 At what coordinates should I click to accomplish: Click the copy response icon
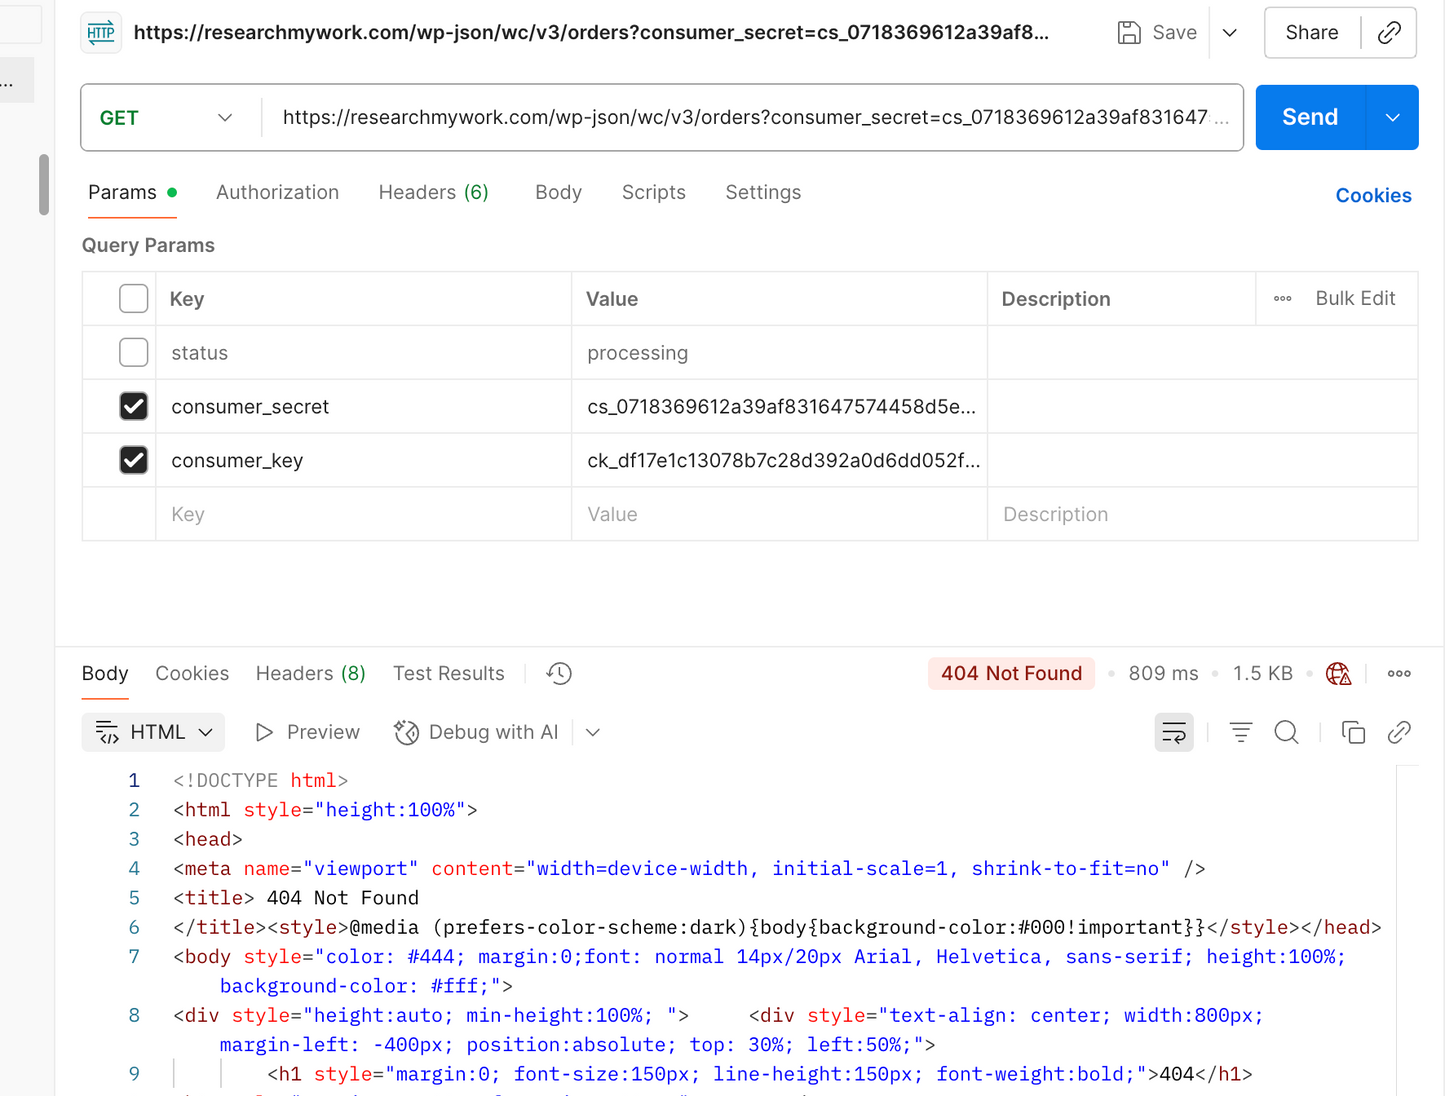1353,732
